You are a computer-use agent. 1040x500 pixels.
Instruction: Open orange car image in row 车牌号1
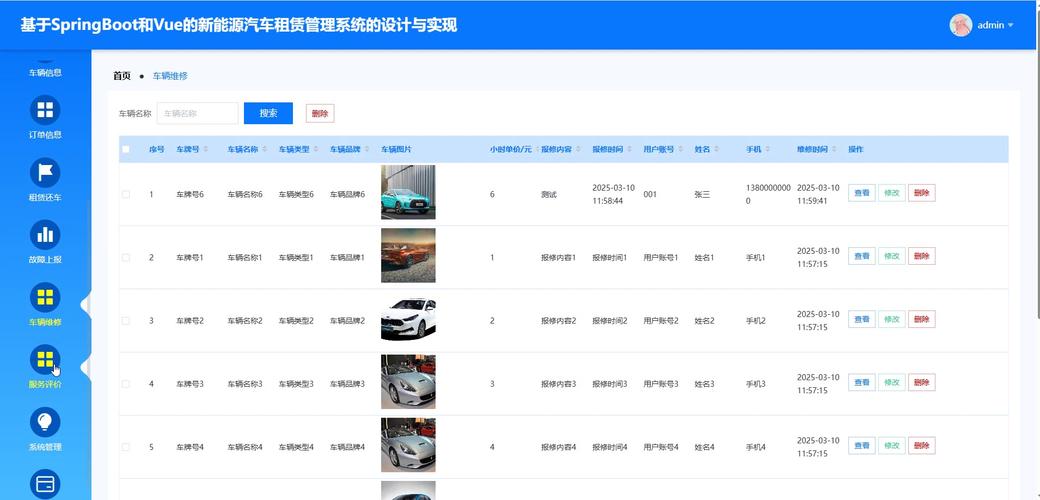pos(408,255)
